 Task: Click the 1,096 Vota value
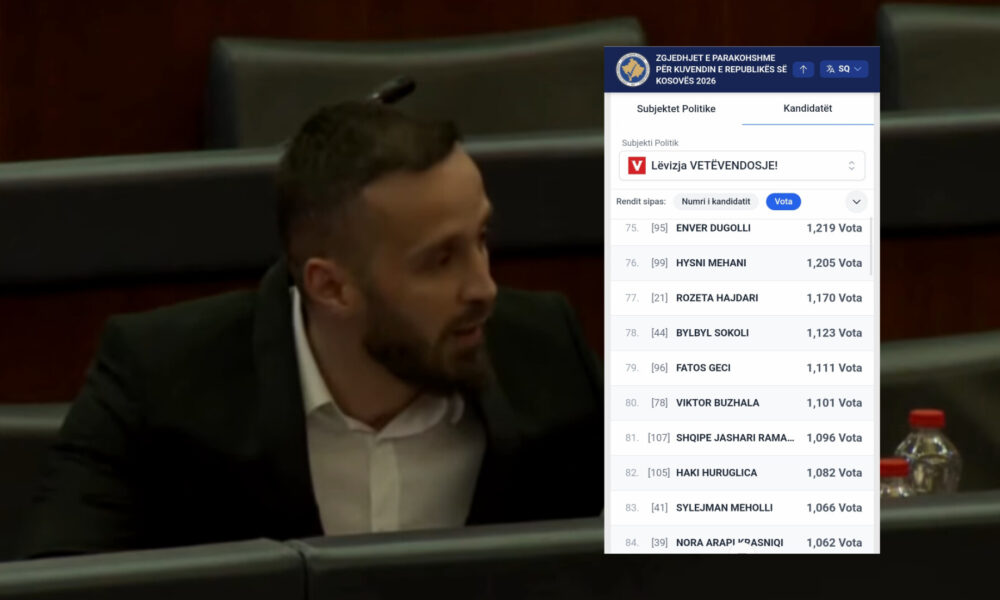point(834,438)
